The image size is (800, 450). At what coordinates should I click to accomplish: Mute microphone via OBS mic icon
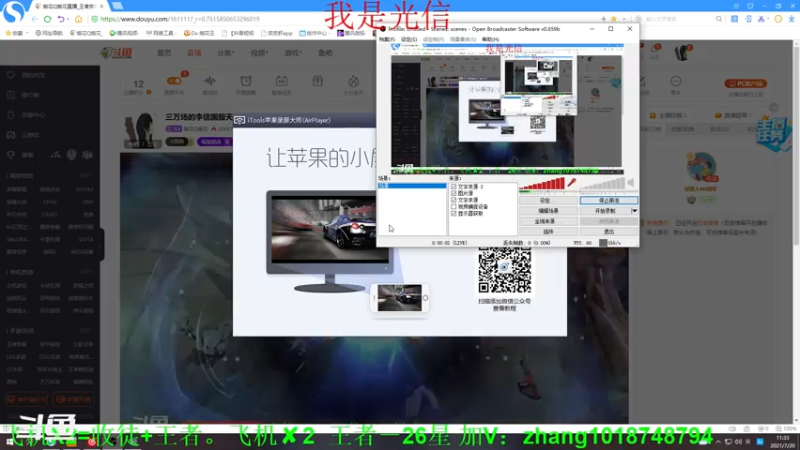[571, 183]
